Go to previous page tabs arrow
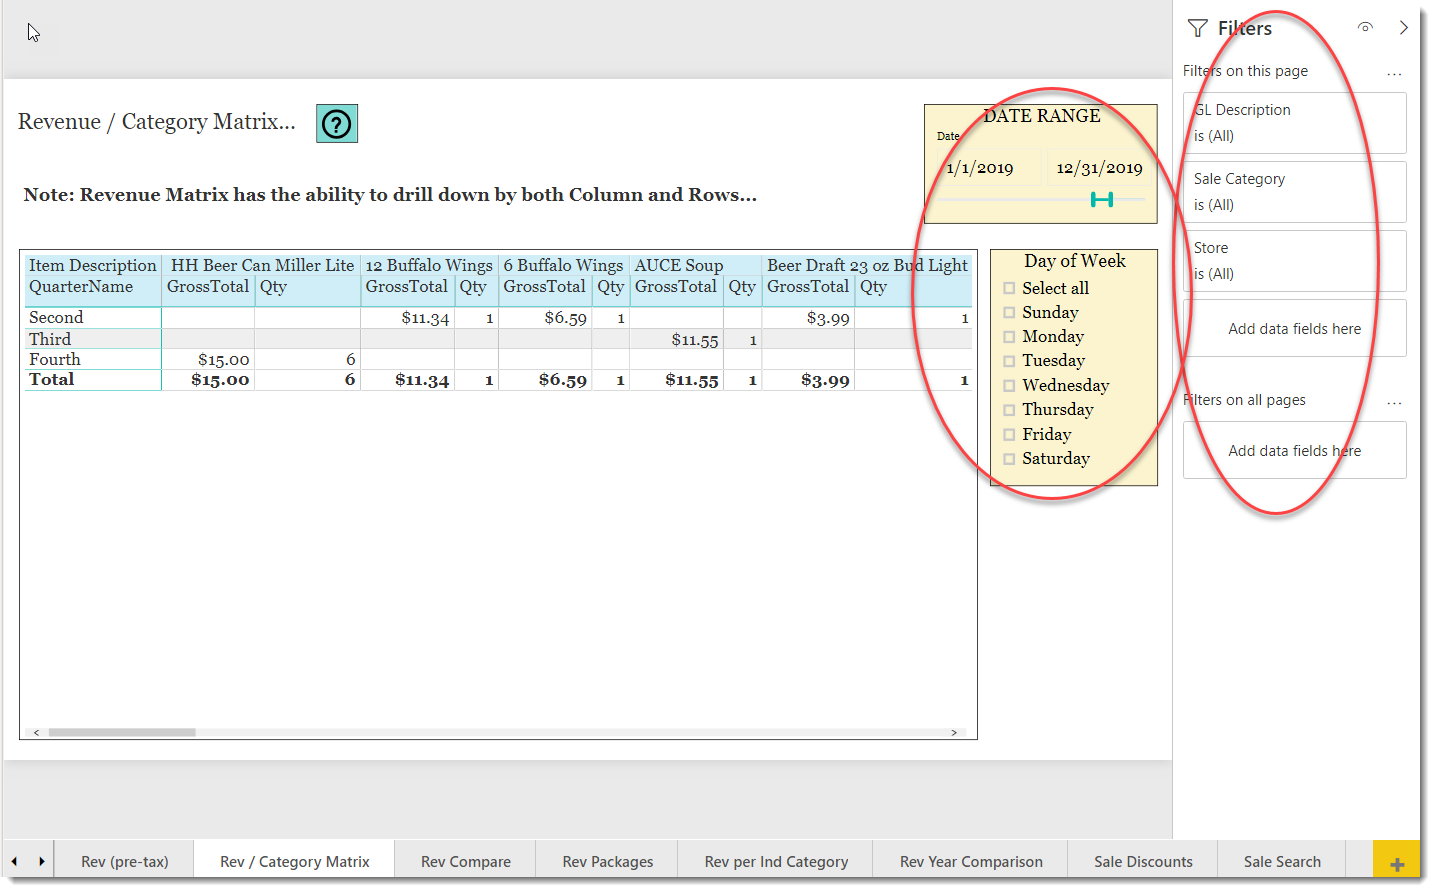Image resolution: width=1435 pixels, height=892 pixels. point(14,861)
